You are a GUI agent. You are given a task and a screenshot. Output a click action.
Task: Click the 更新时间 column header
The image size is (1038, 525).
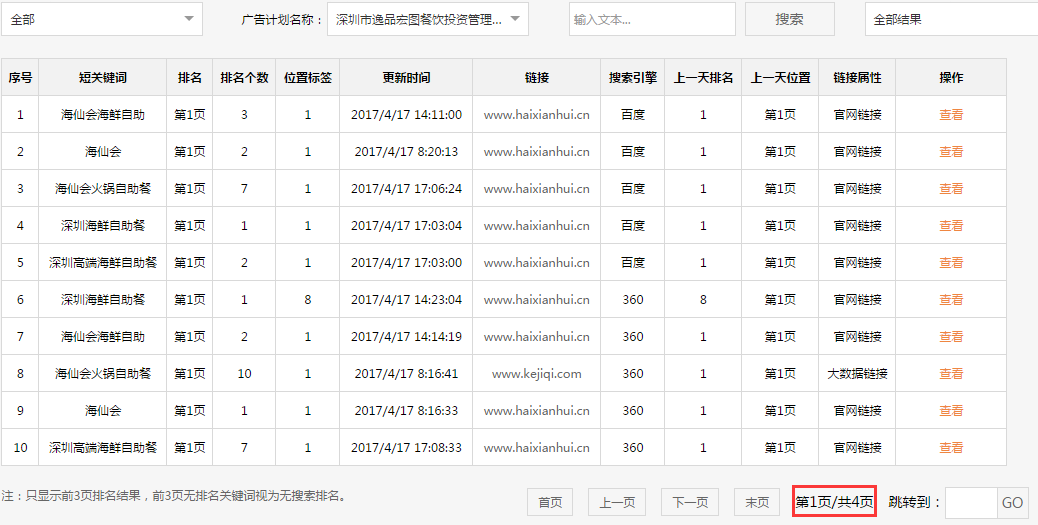pos(406,78)
